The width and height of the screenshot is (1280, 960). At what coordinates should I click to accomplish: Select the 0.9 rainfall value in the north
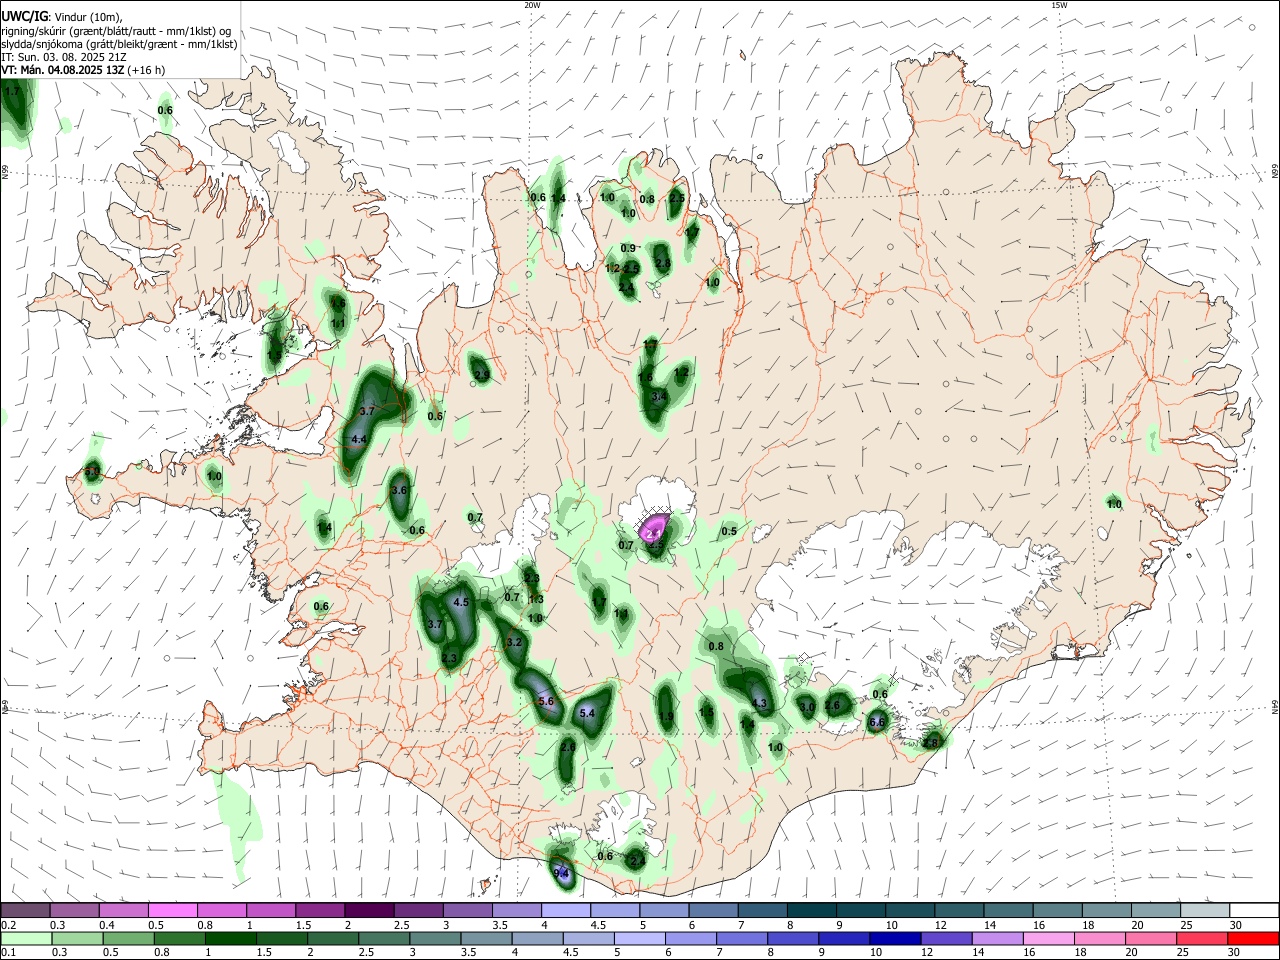click(628, 248)
